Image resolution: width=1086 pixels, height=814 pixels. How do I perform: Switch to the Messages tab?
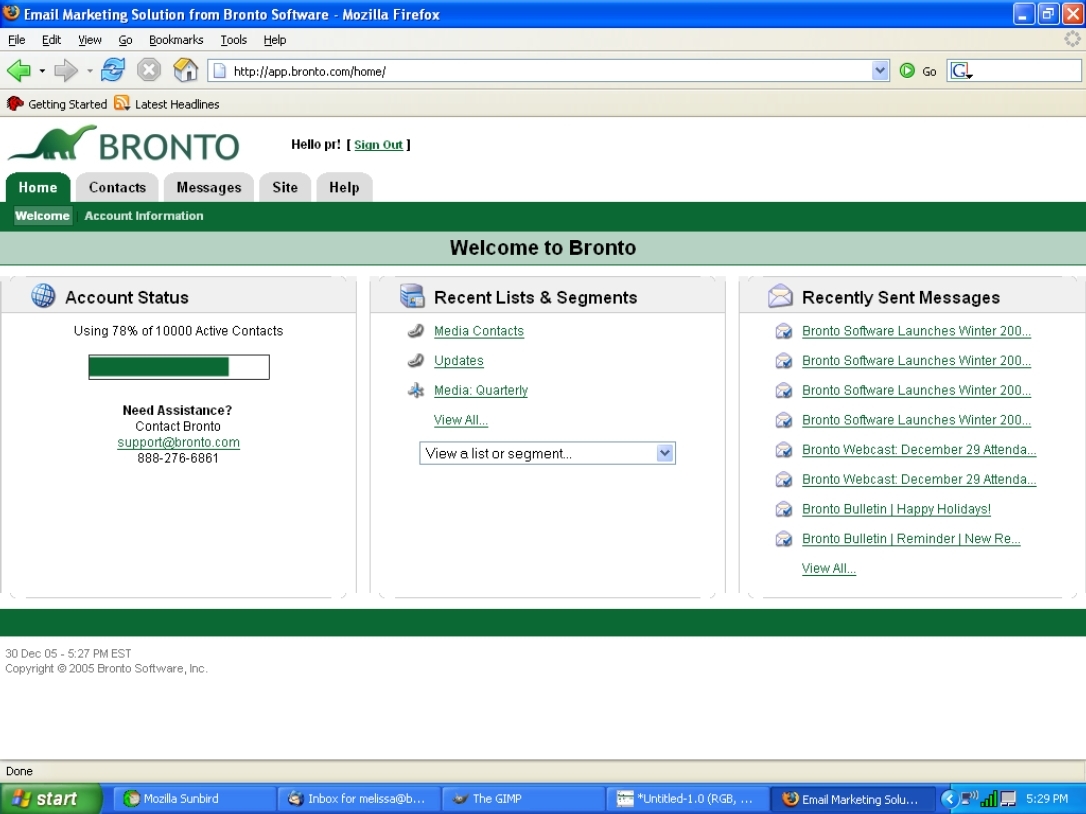[208, 187]
